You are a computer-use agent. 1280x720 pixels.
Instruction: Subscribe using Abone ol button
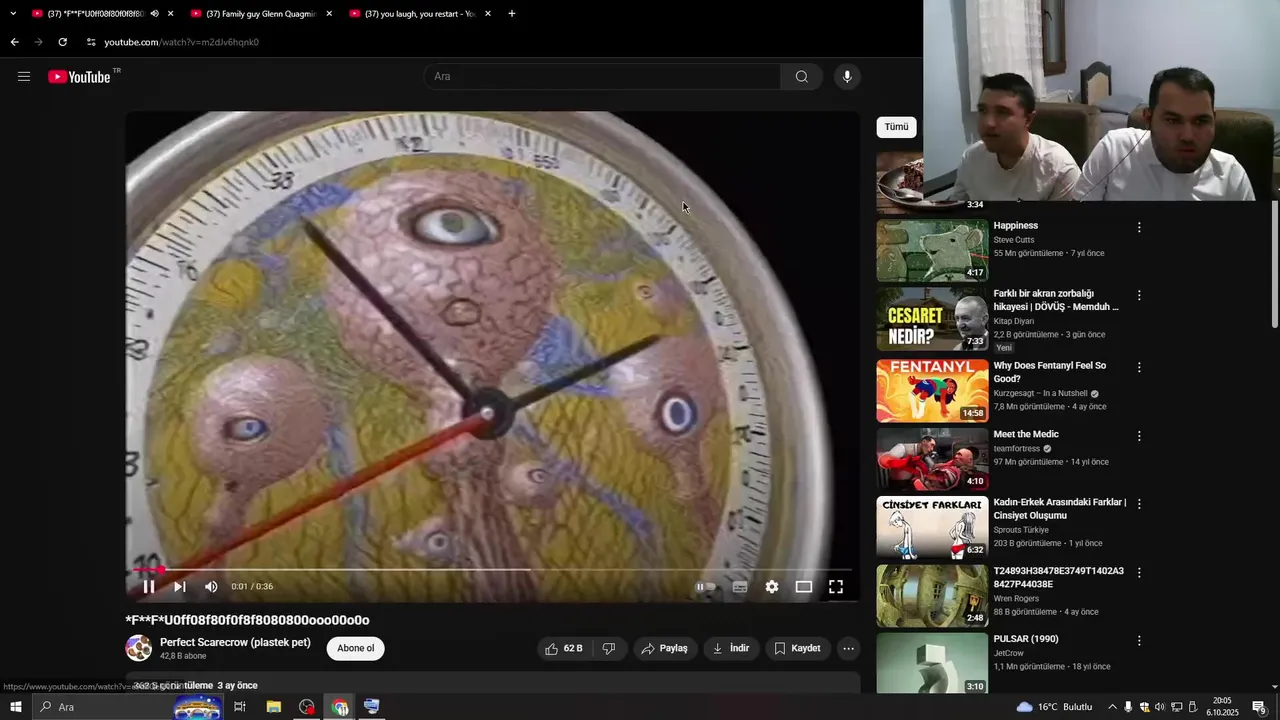(355, 648)
